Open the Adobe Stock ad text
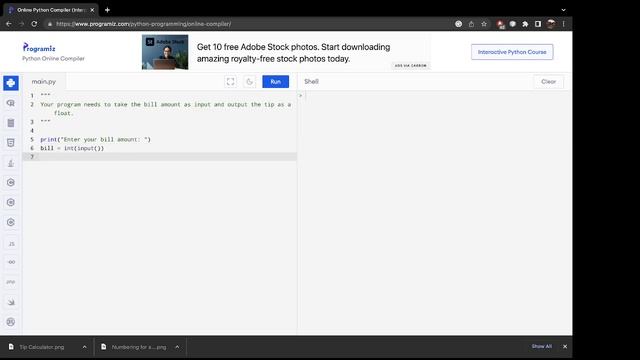The image size is (640, 360). click(x=293, y=53)
